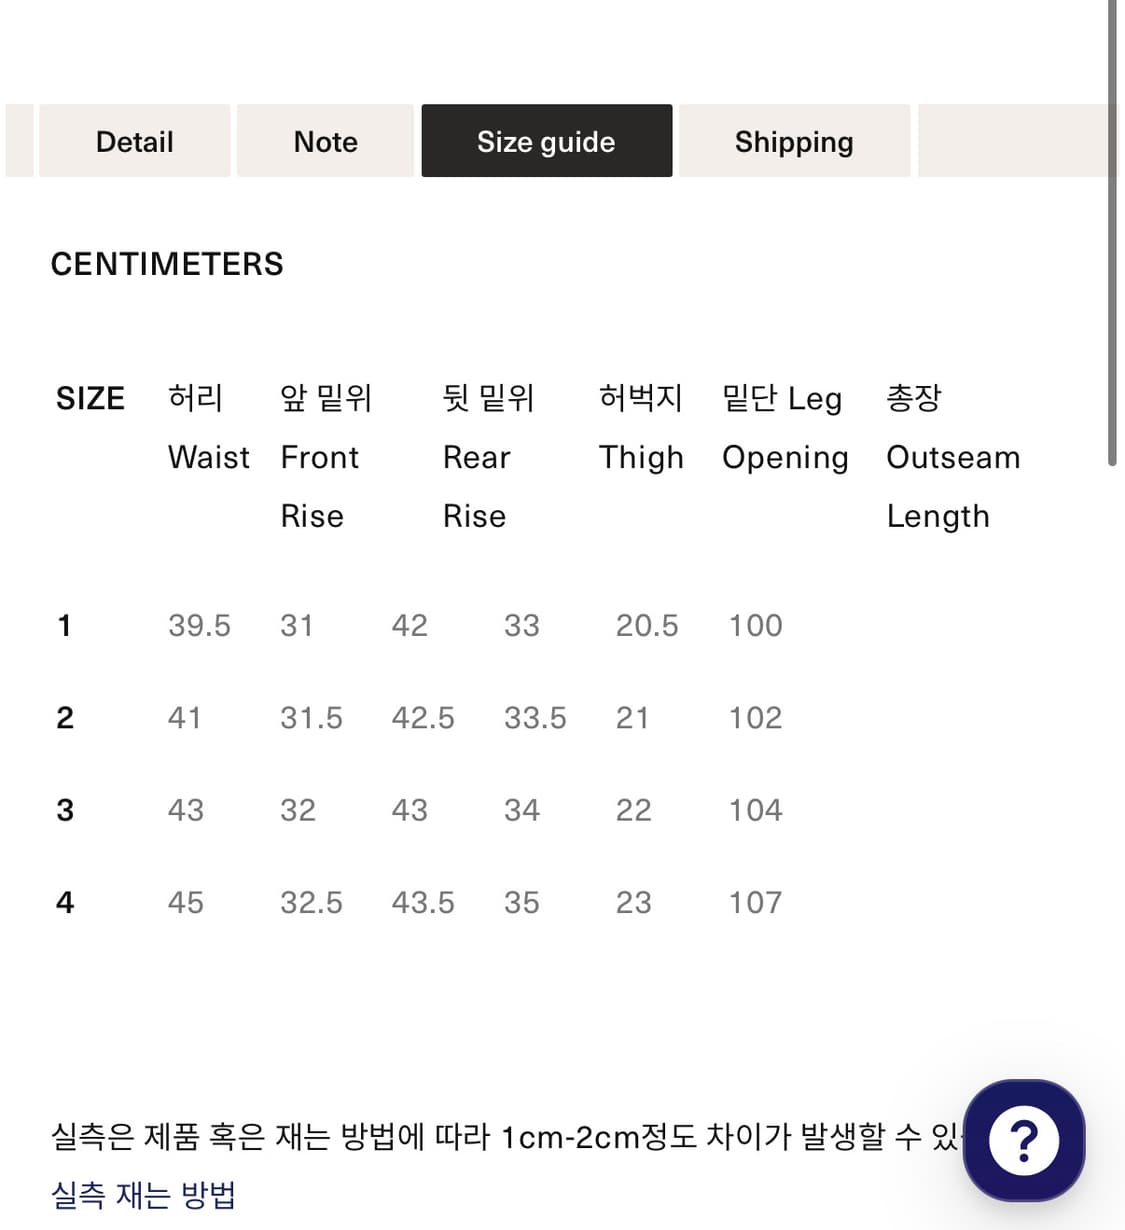Click the CENTIMETERS heading
Viewport: 1125px width, 1230px height.
coord(167,263)
